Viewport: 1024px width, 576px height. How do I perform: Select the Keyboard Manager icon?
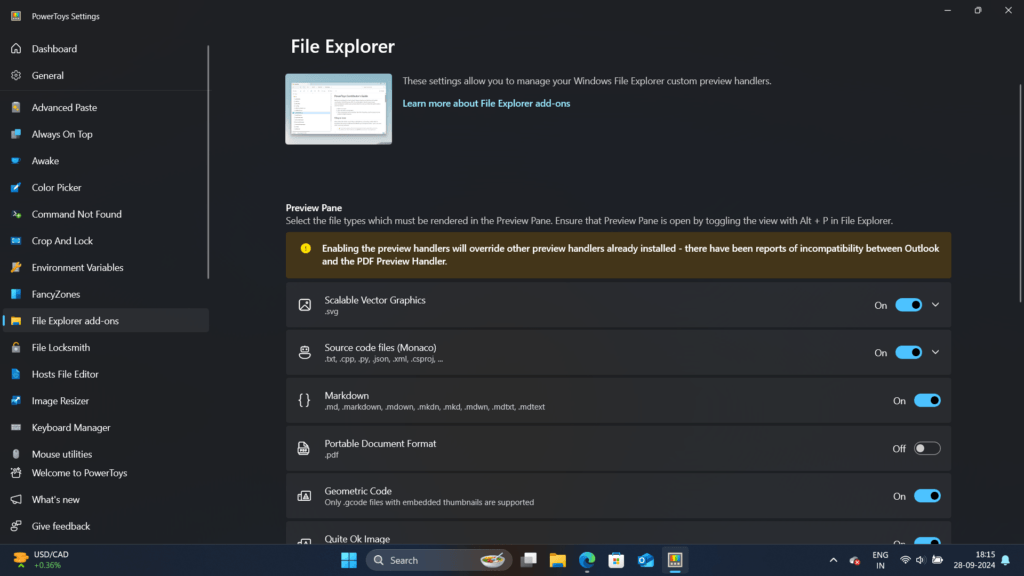pos(16,428)
